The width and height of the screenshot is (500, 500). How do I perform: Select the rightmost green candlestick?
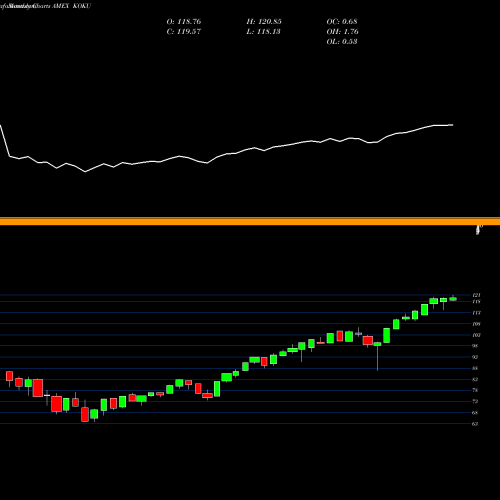(453, 299)
